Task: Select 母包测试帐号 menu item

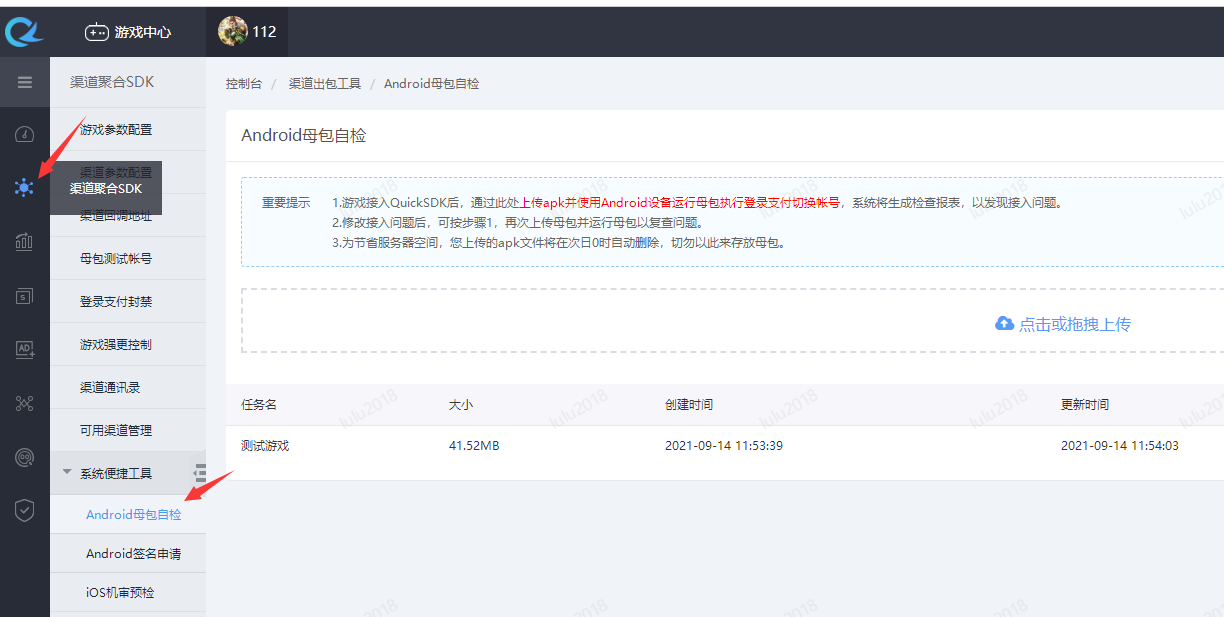Action: point(116,259)
